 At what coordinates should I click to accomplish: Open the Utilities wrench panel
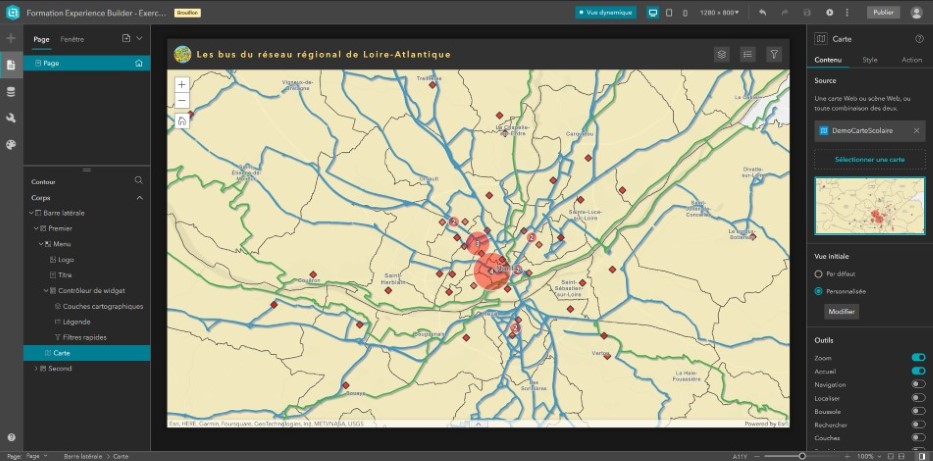(11, 118)
